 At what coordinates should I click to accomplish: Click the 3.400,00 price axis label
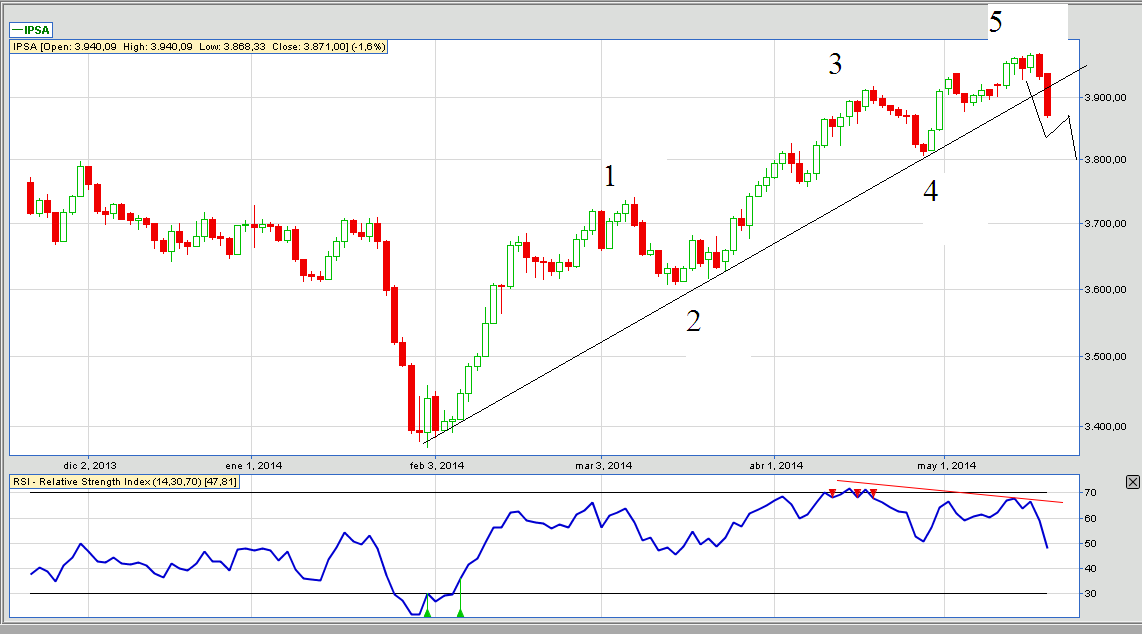(x=1105, y=427)
